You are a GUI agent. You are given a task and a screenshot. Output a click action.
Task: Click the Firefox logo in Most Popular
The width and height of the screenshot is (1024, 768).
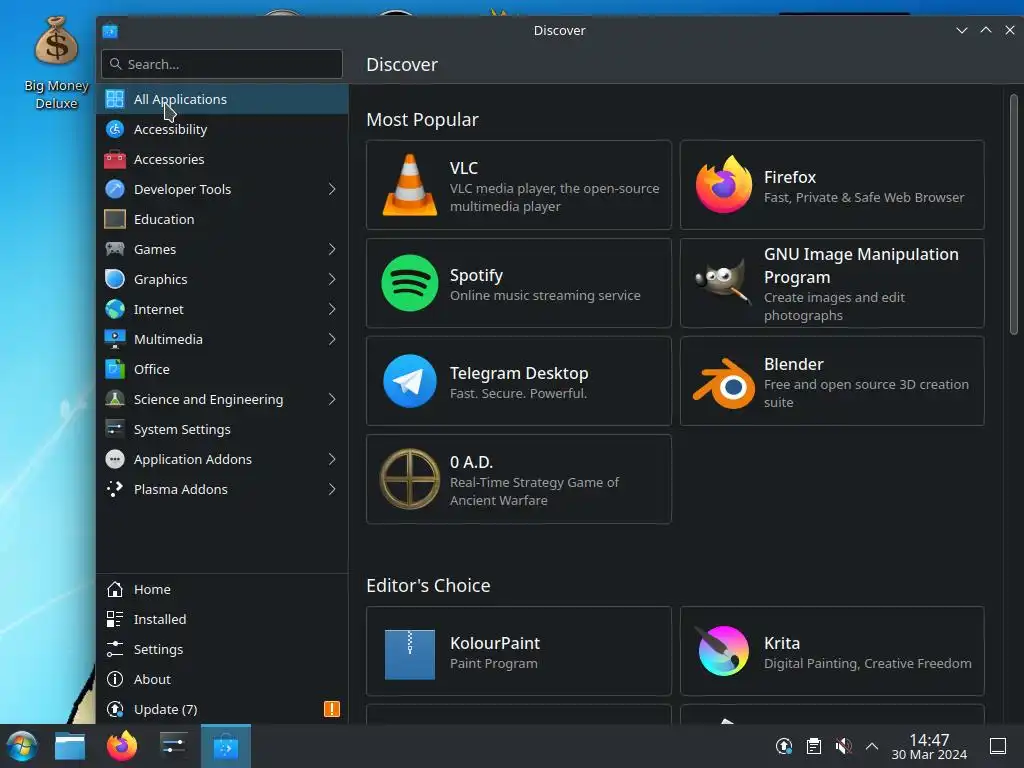(x=723, y=185)
